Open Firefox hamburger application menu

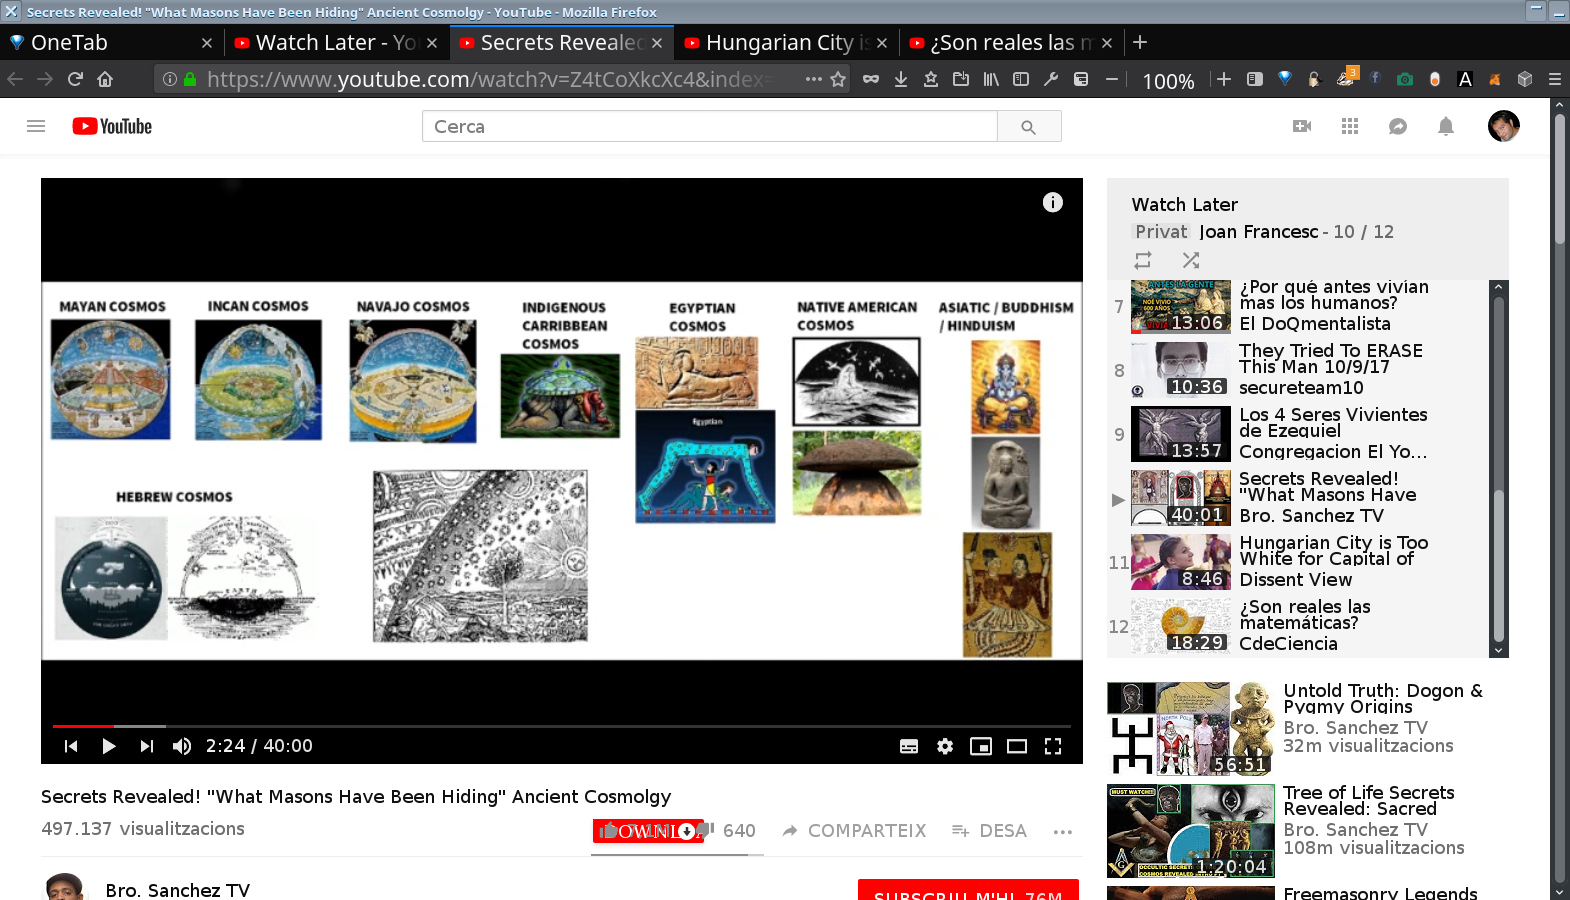click(x=1555, y=79)
